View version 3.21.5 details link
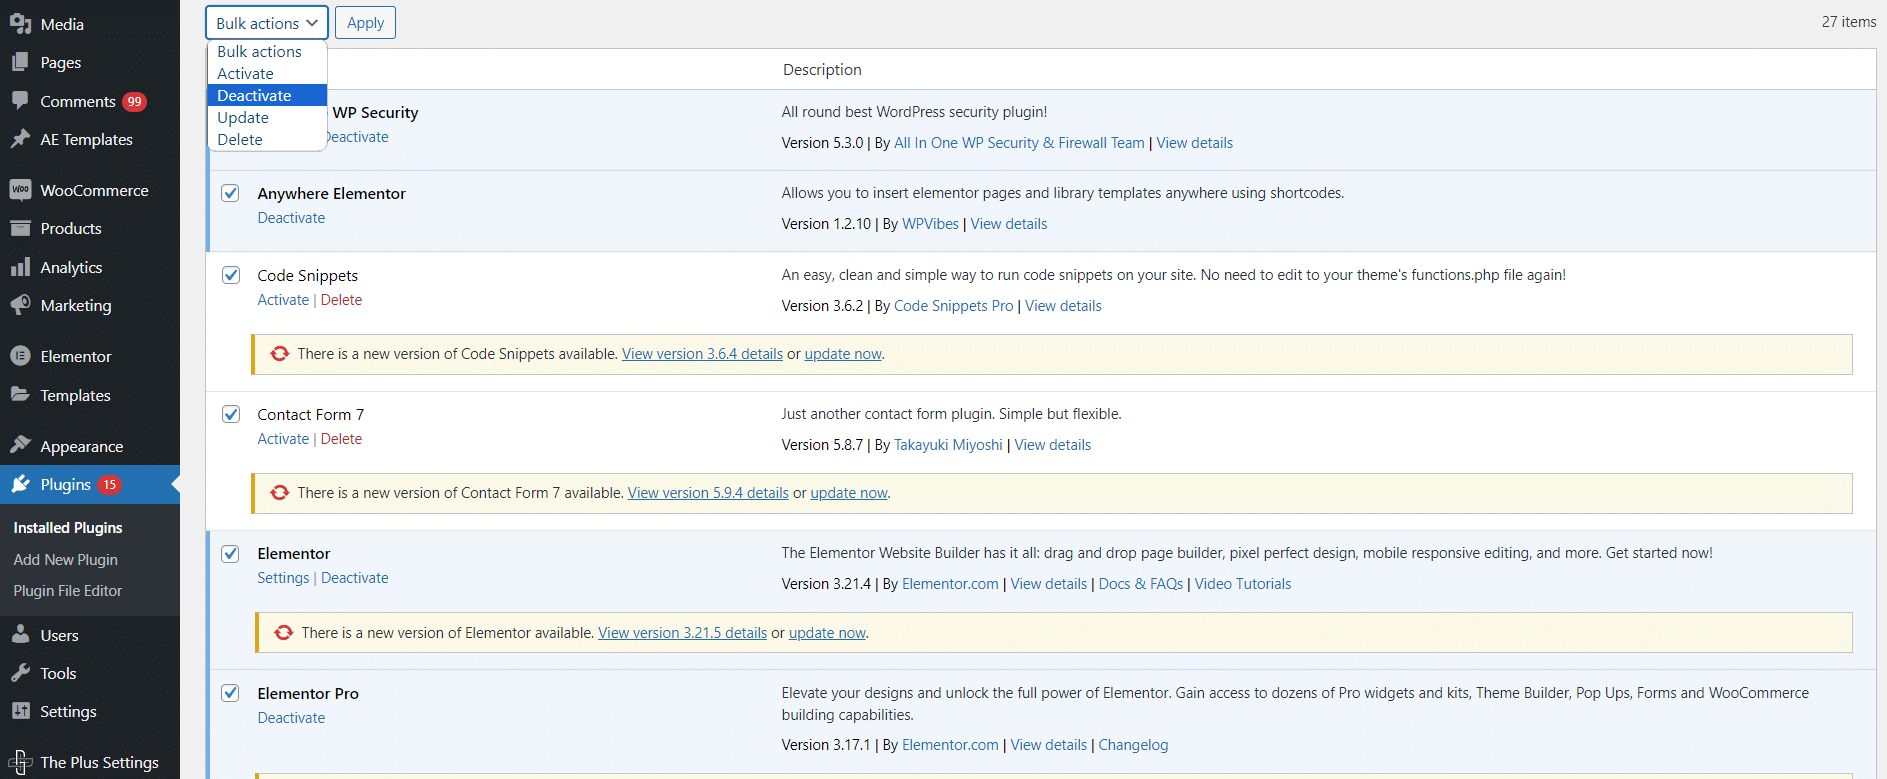1887x779 pixels. tap(682, 633)
